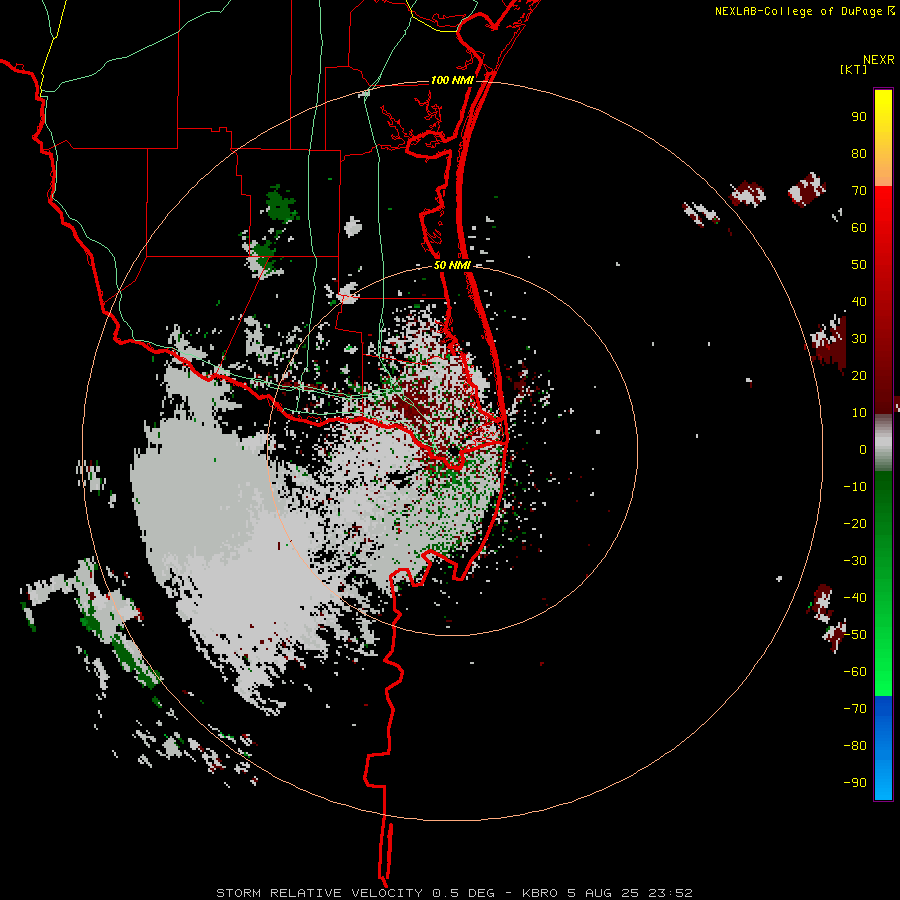
Task: Select the 10 value on the velocity scale
Action: pos(859,413)
